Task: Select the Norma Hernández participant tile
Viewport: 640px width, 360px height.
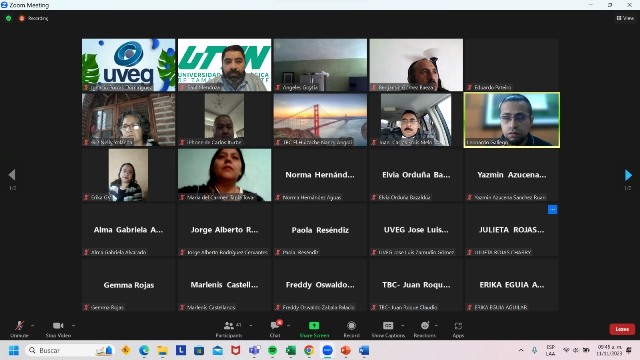Action: click(320, 175)
